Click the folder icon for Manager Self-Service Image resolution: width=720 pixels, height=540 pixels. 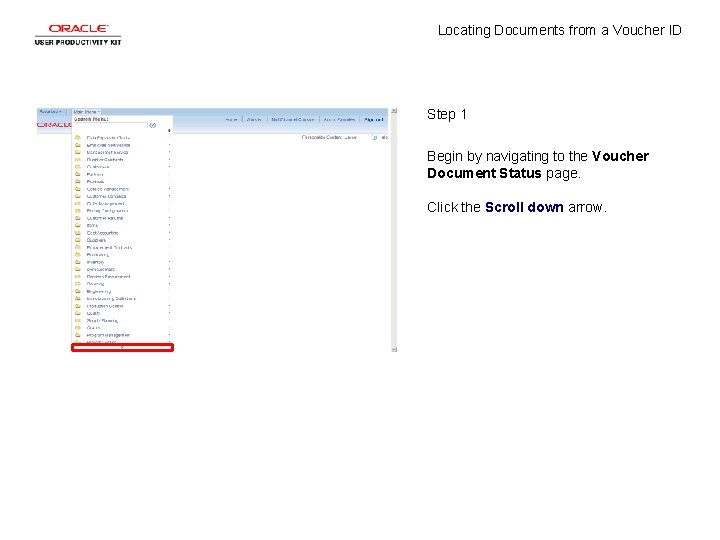[x=78, y=152]
